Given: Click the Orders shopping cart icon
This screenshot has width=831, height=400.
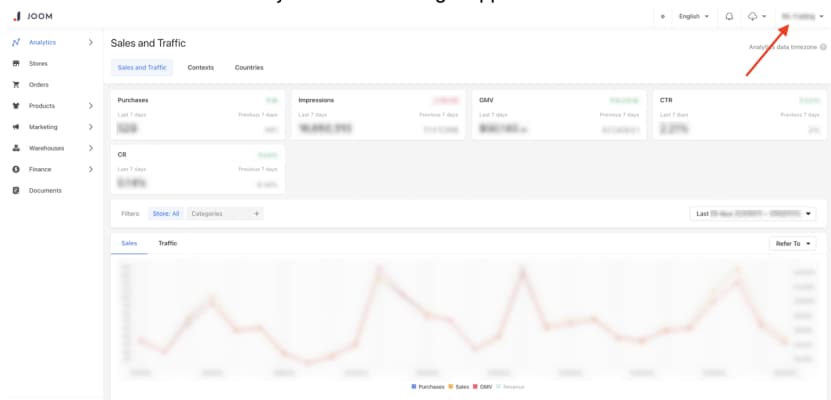Looking at the screenshot, I should pyautogui.click(x=16, y=85).
